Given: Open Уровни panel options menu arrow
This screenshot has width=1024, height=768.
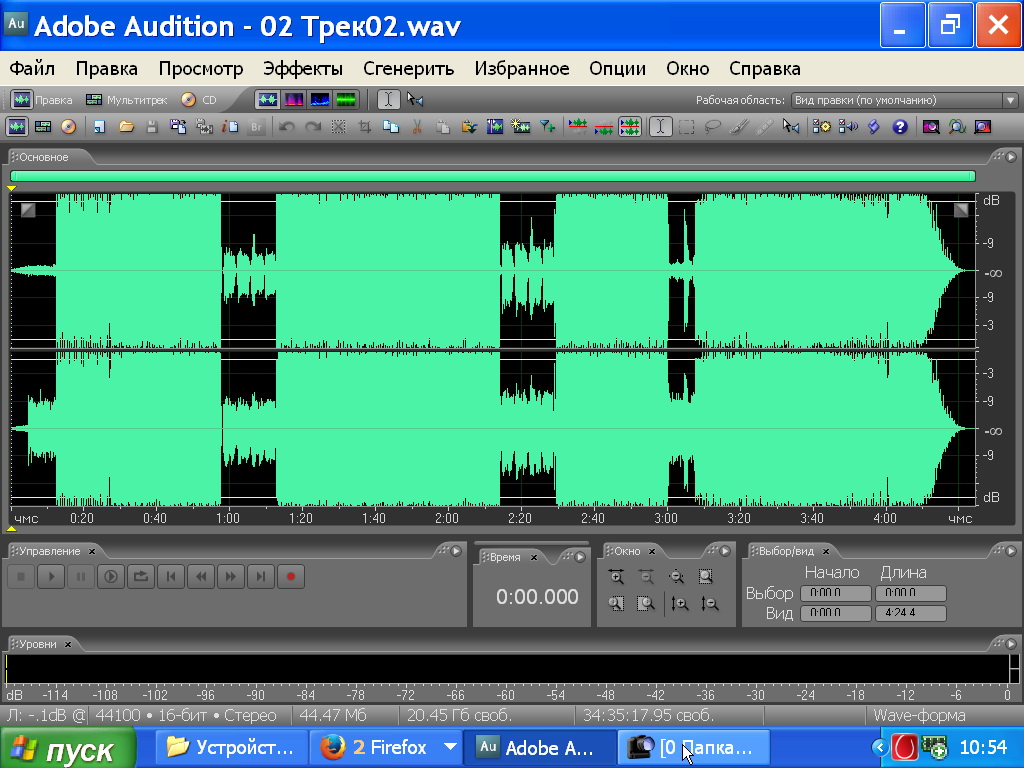Looking at the screenshot, I should click(1011, 644).
